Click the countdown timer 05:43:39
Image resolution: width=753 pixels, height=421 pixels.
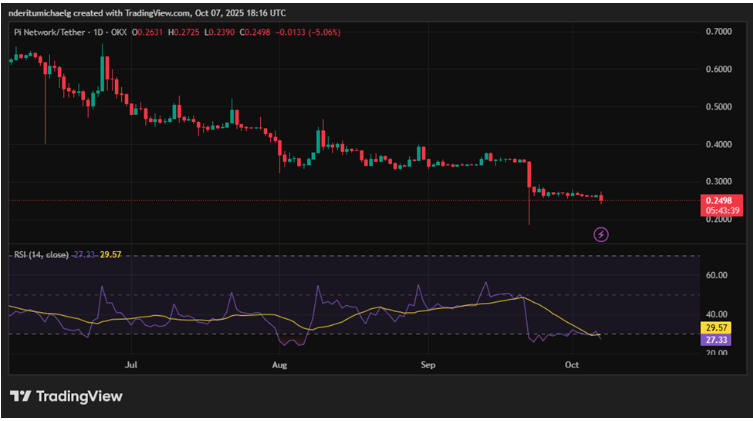(x=722, y=211)
